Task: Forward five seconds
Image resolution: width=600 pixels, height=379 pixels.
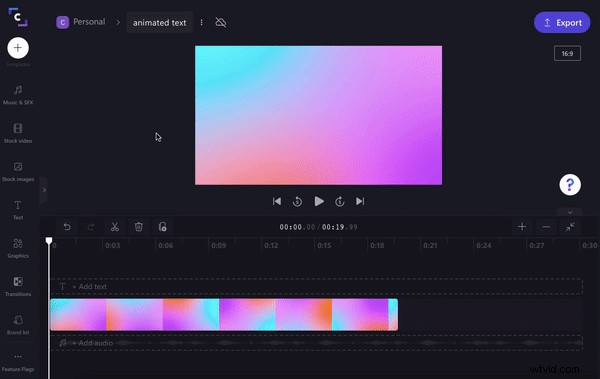Action: point(340,201)
